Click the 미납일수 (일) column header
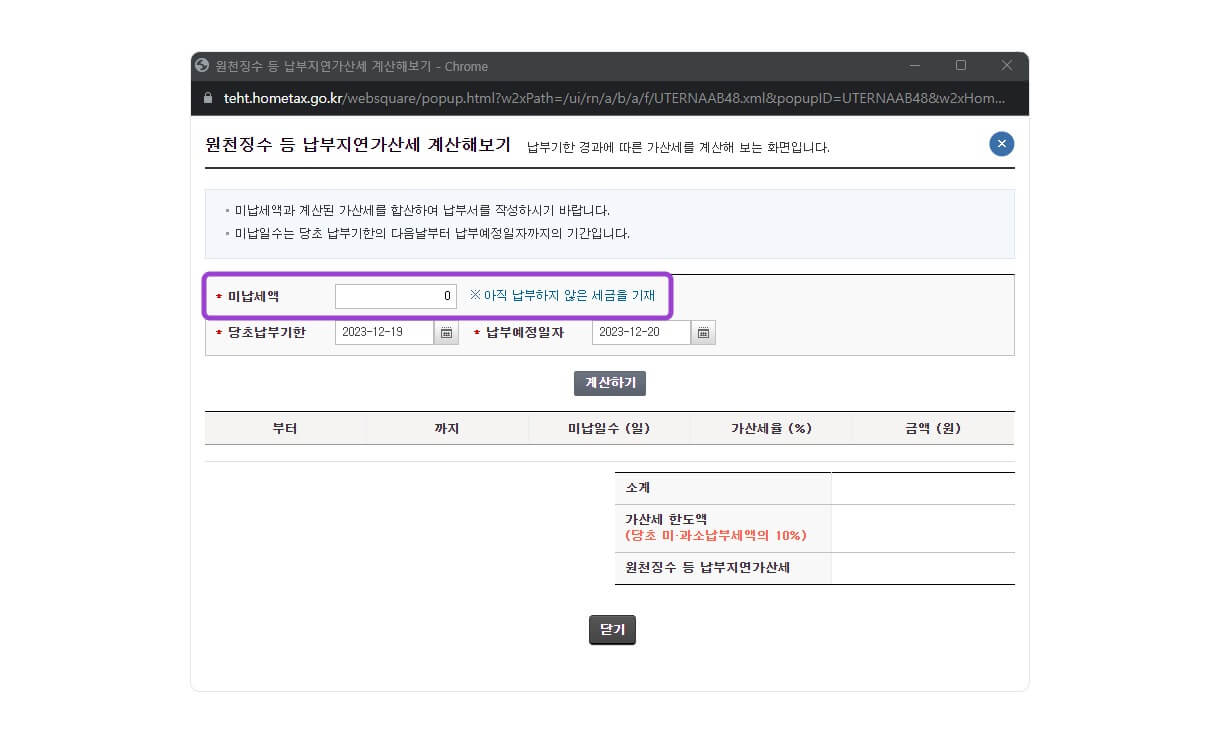Image resolution: width=1219 pixels, height=744 pixels. tap(609, 428)
